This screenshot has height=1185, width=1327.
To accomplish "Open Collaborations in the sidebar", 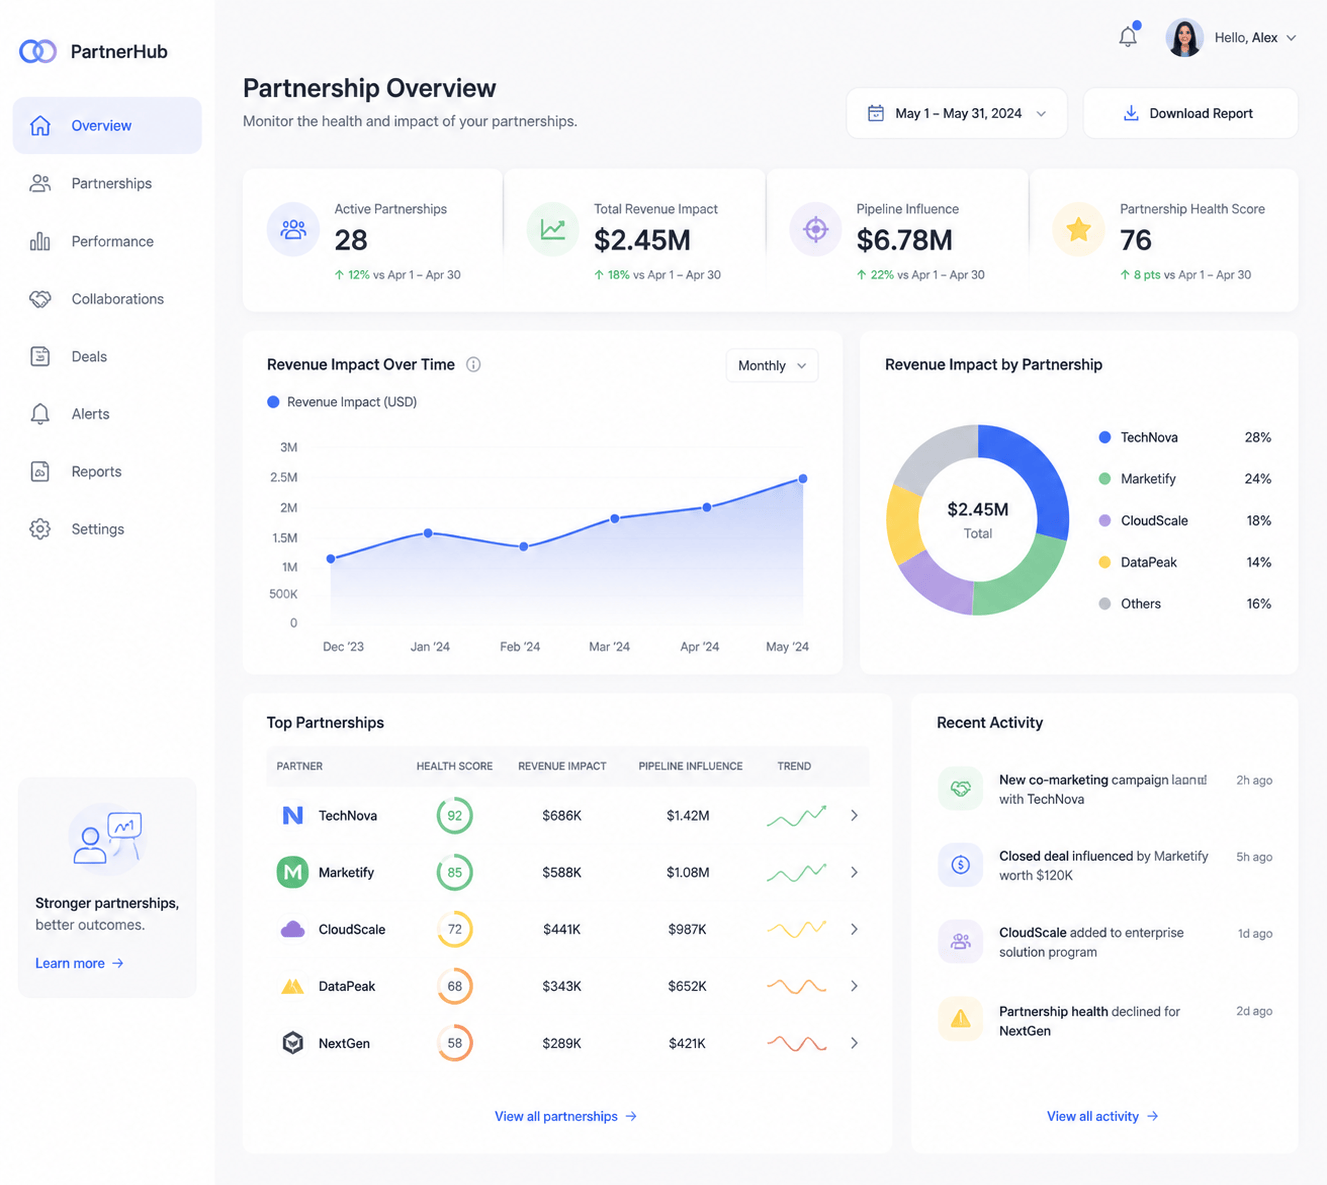I will pos(107,299).
